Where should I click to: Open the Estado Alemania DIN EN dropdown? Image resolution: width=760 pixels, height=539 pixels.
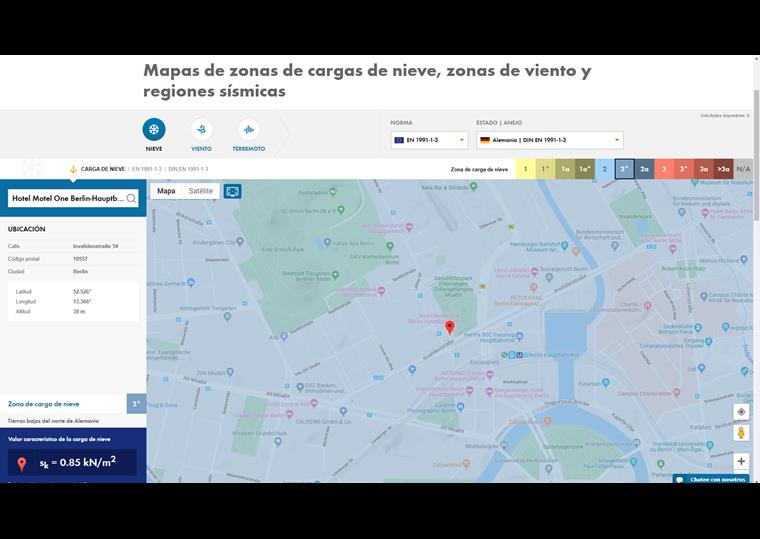click(550, 140)
